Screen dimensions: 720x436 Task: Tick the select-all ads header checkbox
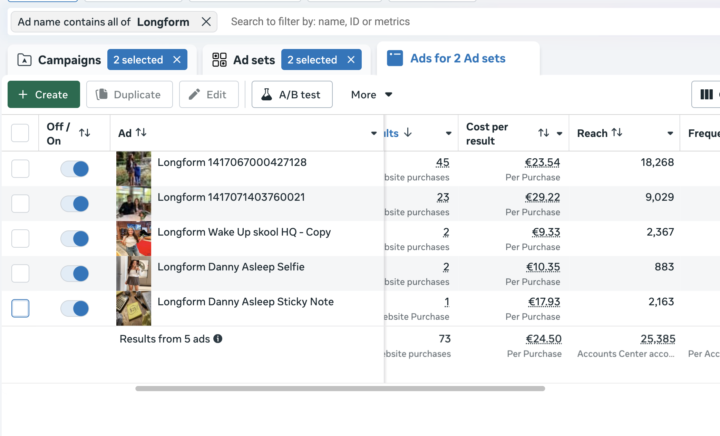click(20, 133)
